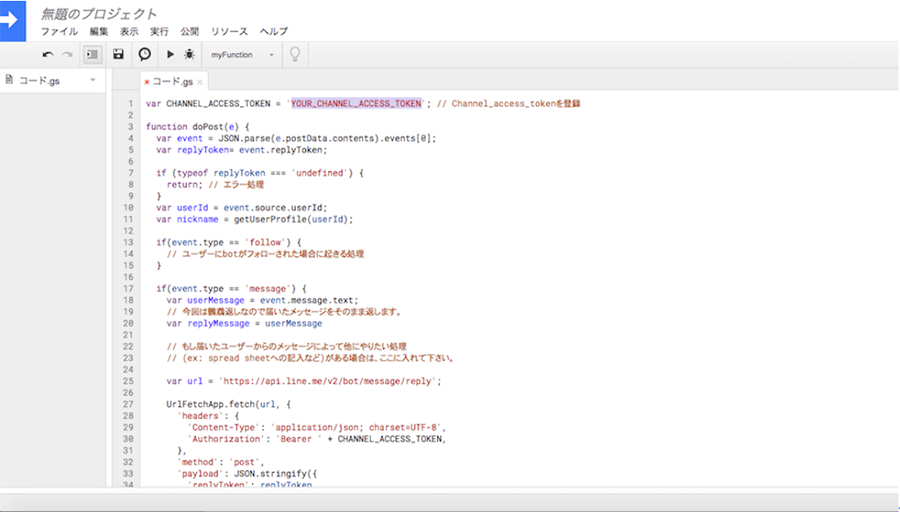Click the getUserProfile(userId) call
This screenshot has width=900, height=512.
[293, 219]
